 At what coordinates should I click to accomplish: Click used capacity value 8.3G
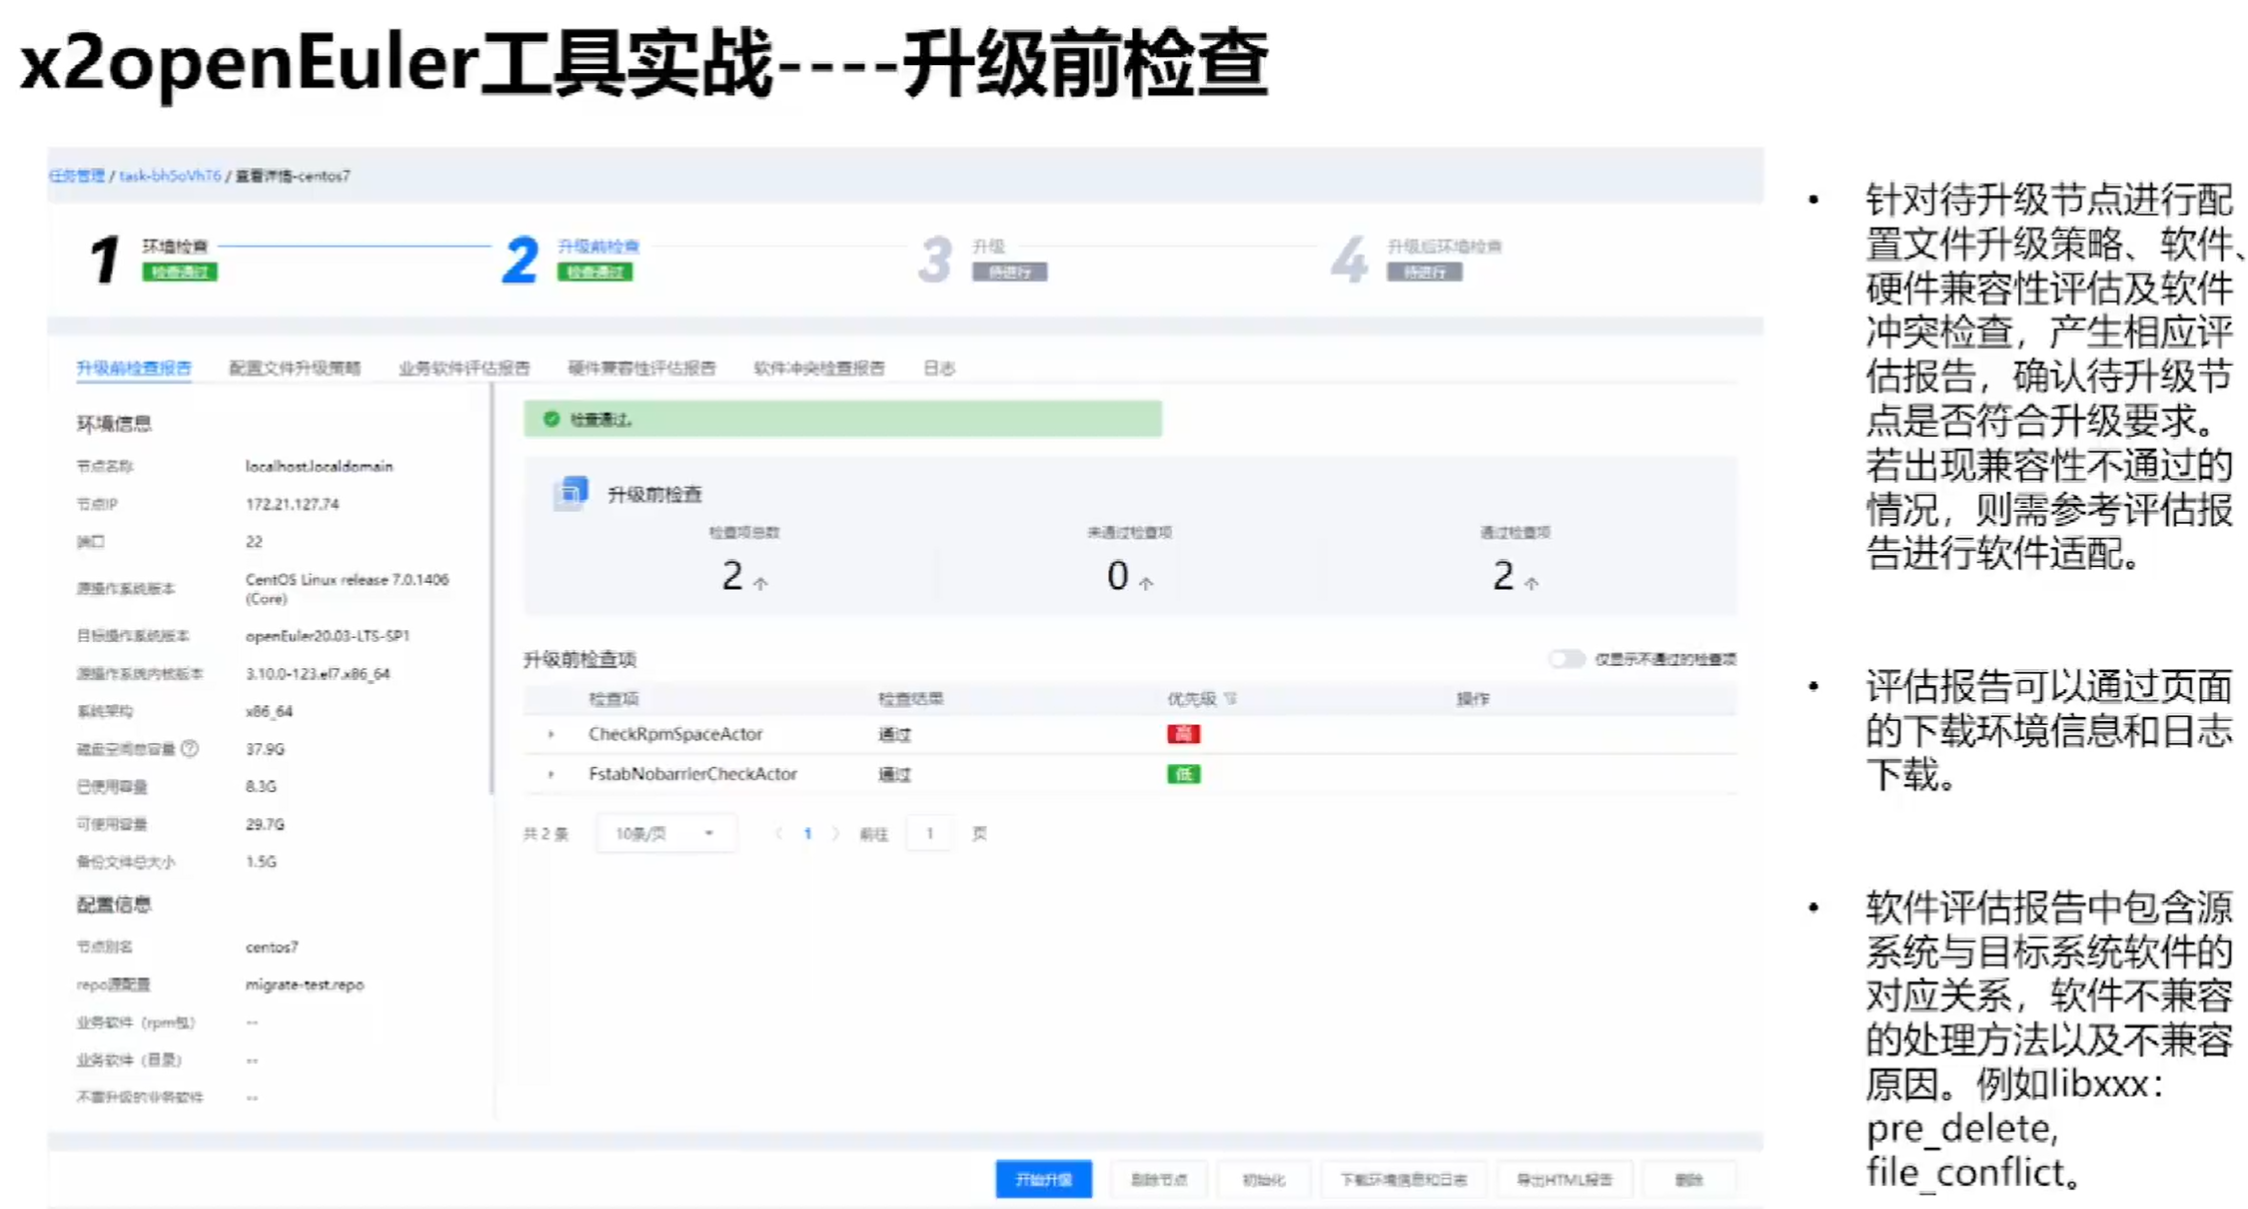pyautogui.click(x=260, y=786)
